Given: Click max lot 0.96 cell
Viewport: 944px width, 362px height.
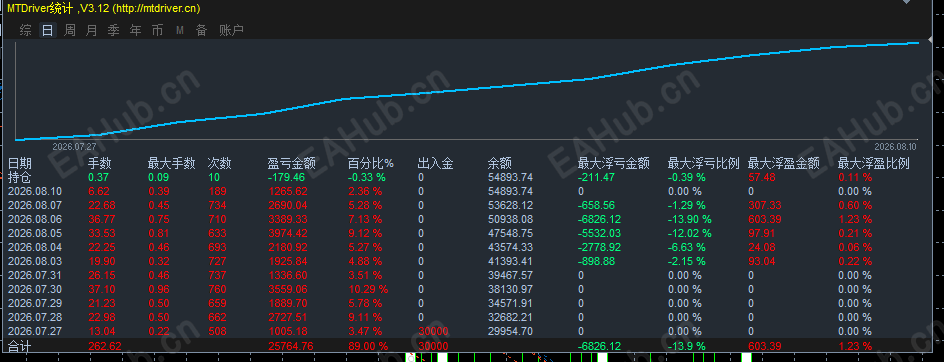Looking at the screenshot, I should tap(159, 289).
